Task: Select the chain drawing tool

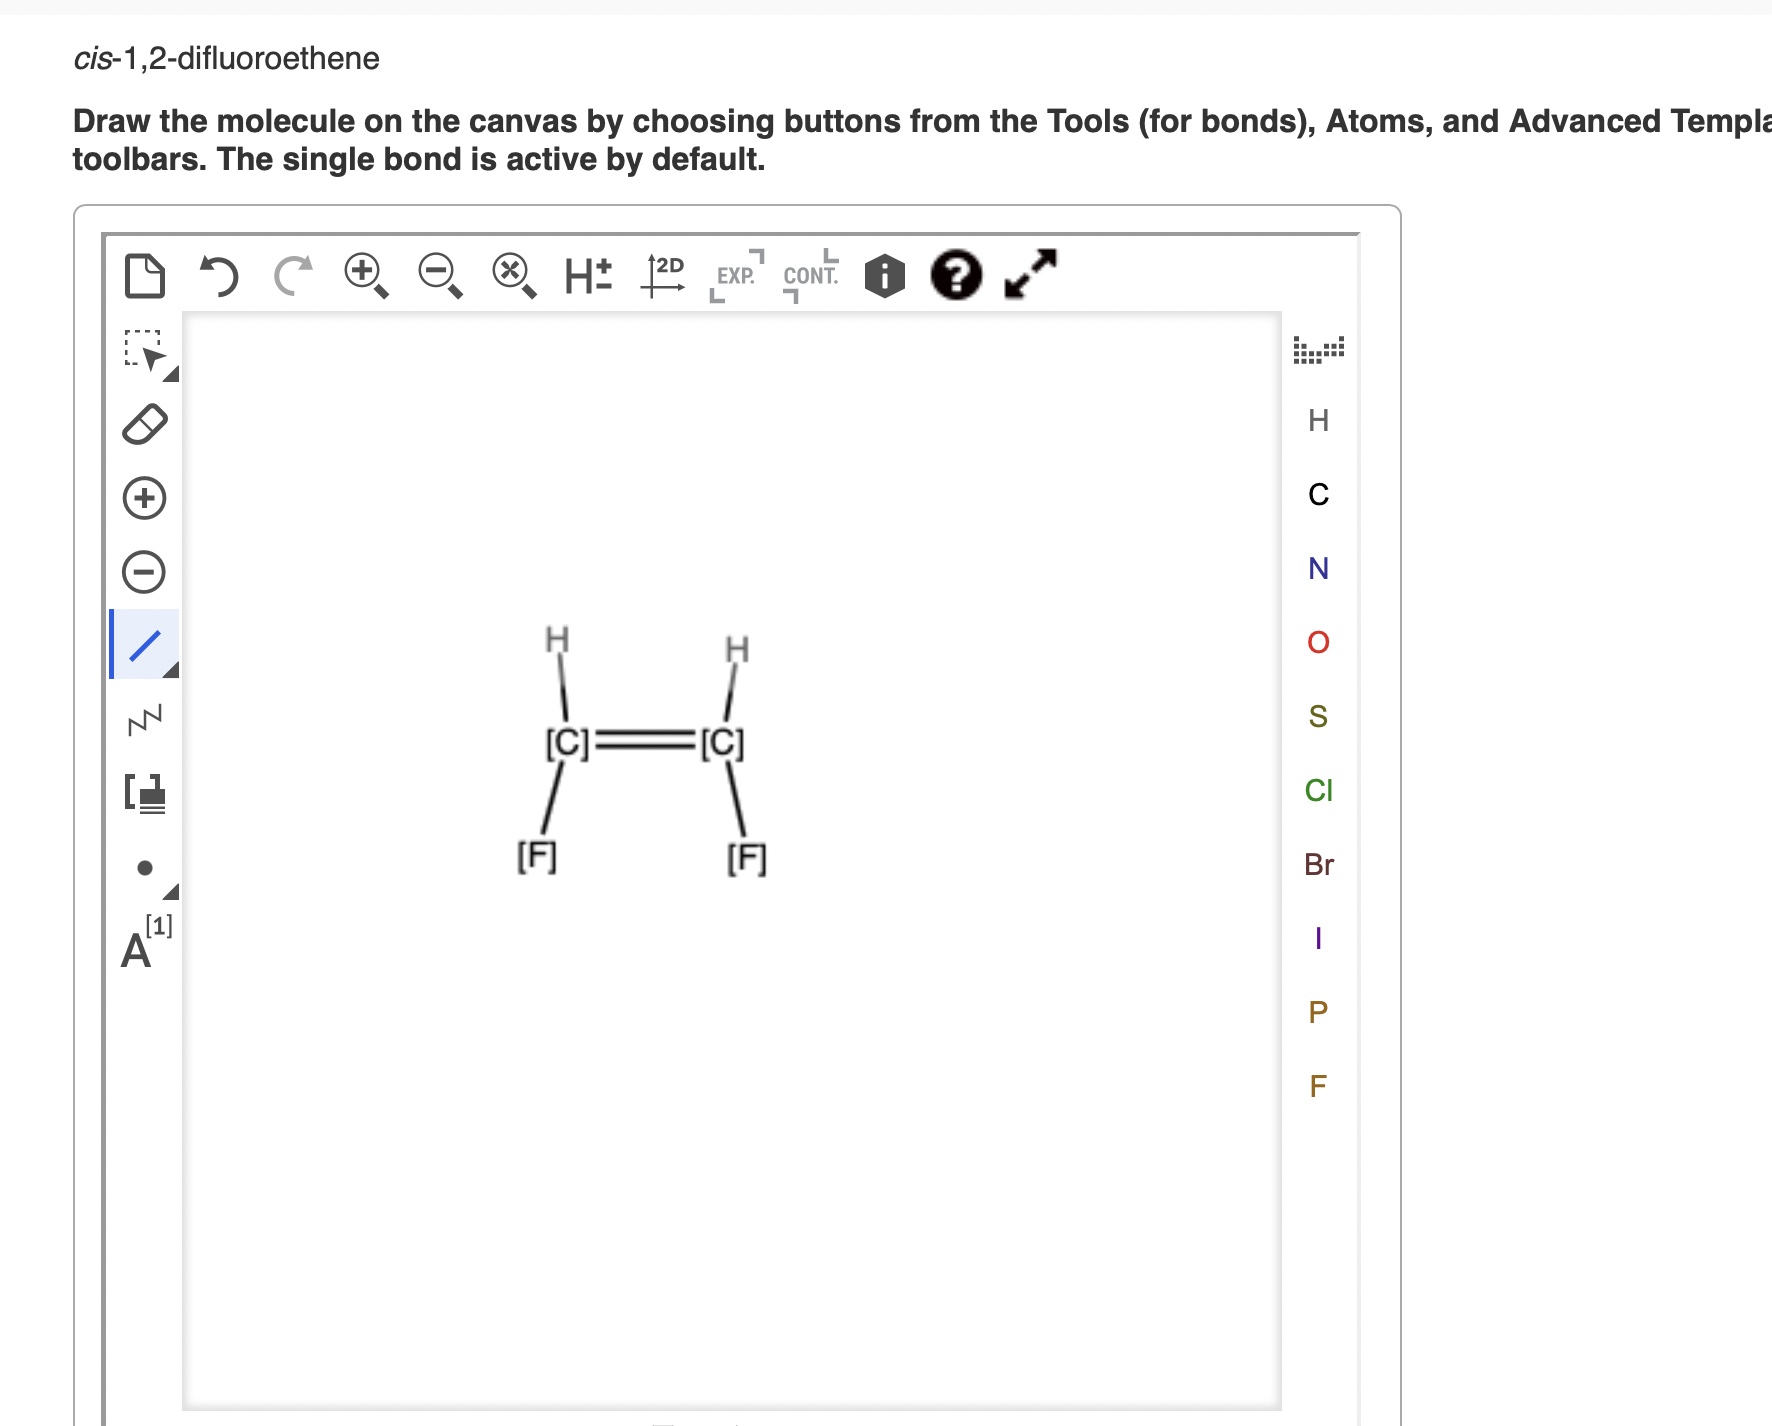Action: (x=145, y=717)
